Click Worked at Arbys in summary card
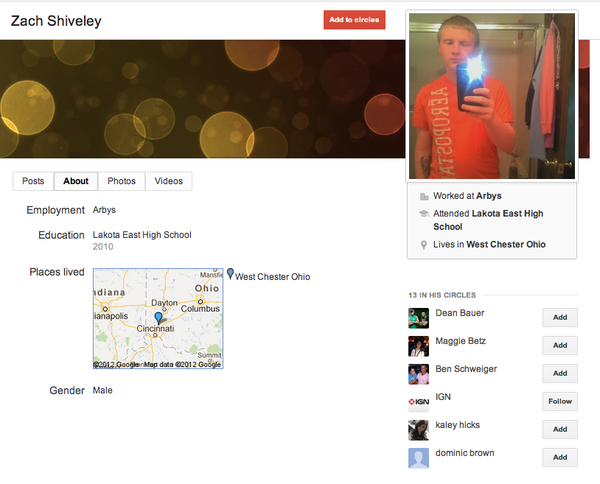This screenshot has width=600, height=484. pos(467,196)
